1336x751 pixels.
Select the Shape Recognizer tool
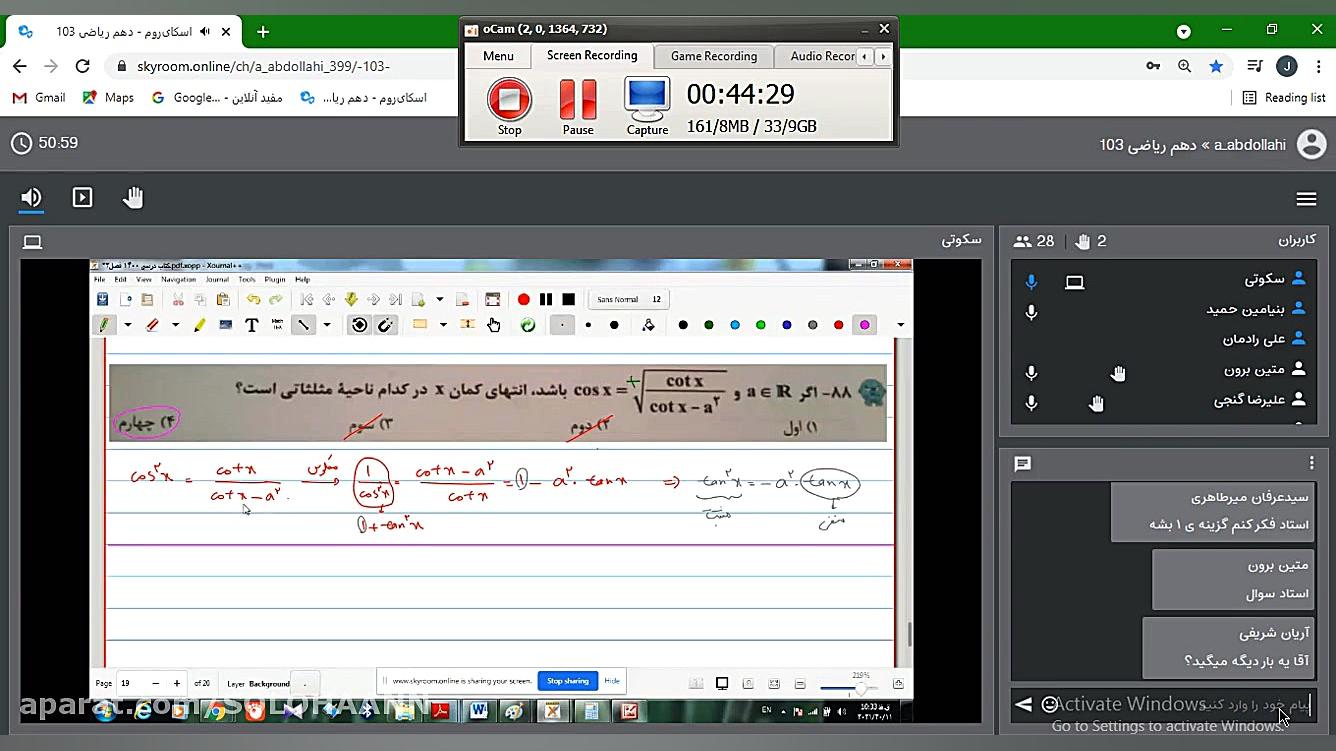click(356, 324)
